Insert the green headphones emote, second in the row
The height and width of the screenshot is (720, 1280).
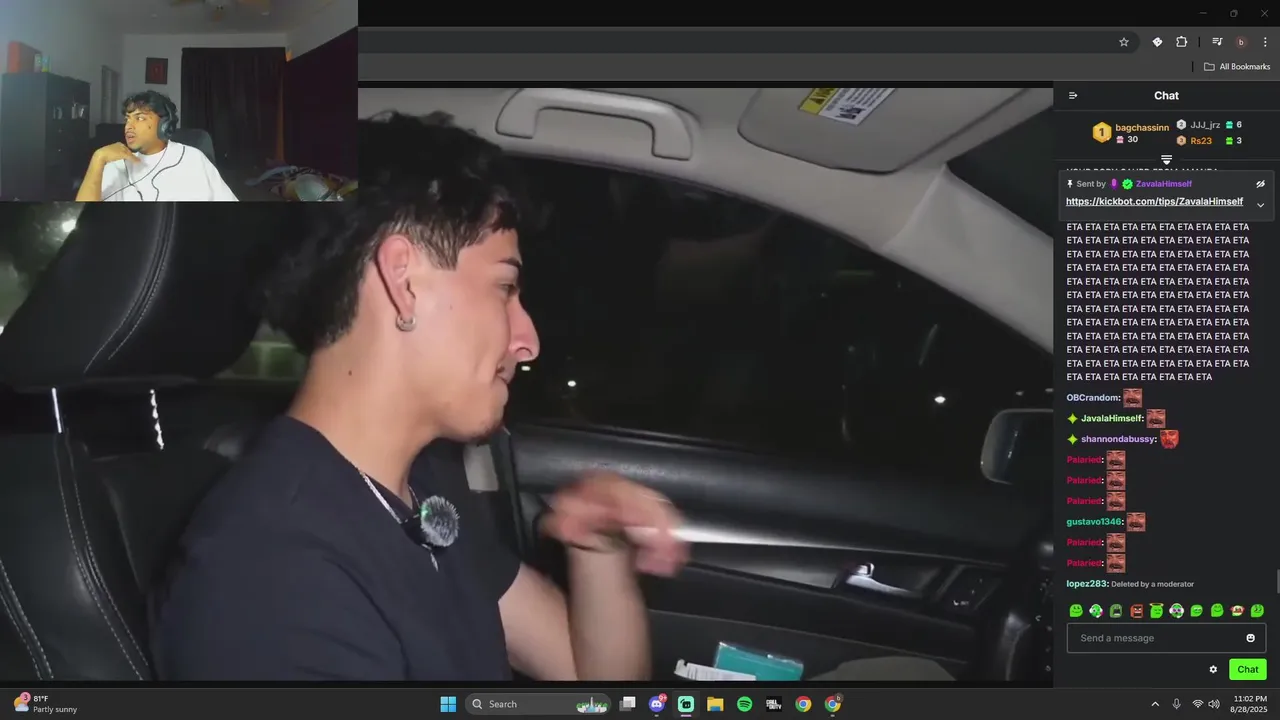point(1096,610)
